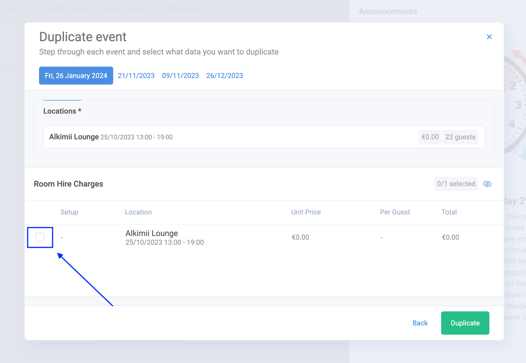Click the Locations * label

(62, 111)
